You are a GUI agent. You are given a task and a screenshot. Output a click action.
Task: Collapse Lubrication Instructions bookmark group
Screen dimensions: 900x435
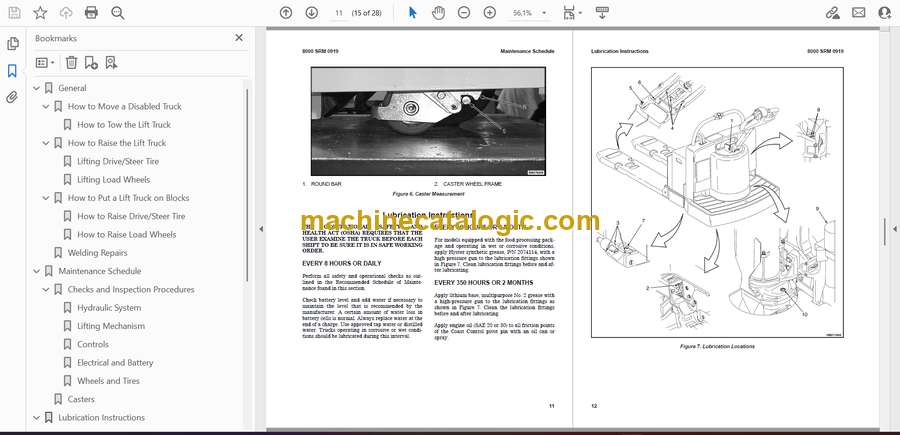click(37, 418)
